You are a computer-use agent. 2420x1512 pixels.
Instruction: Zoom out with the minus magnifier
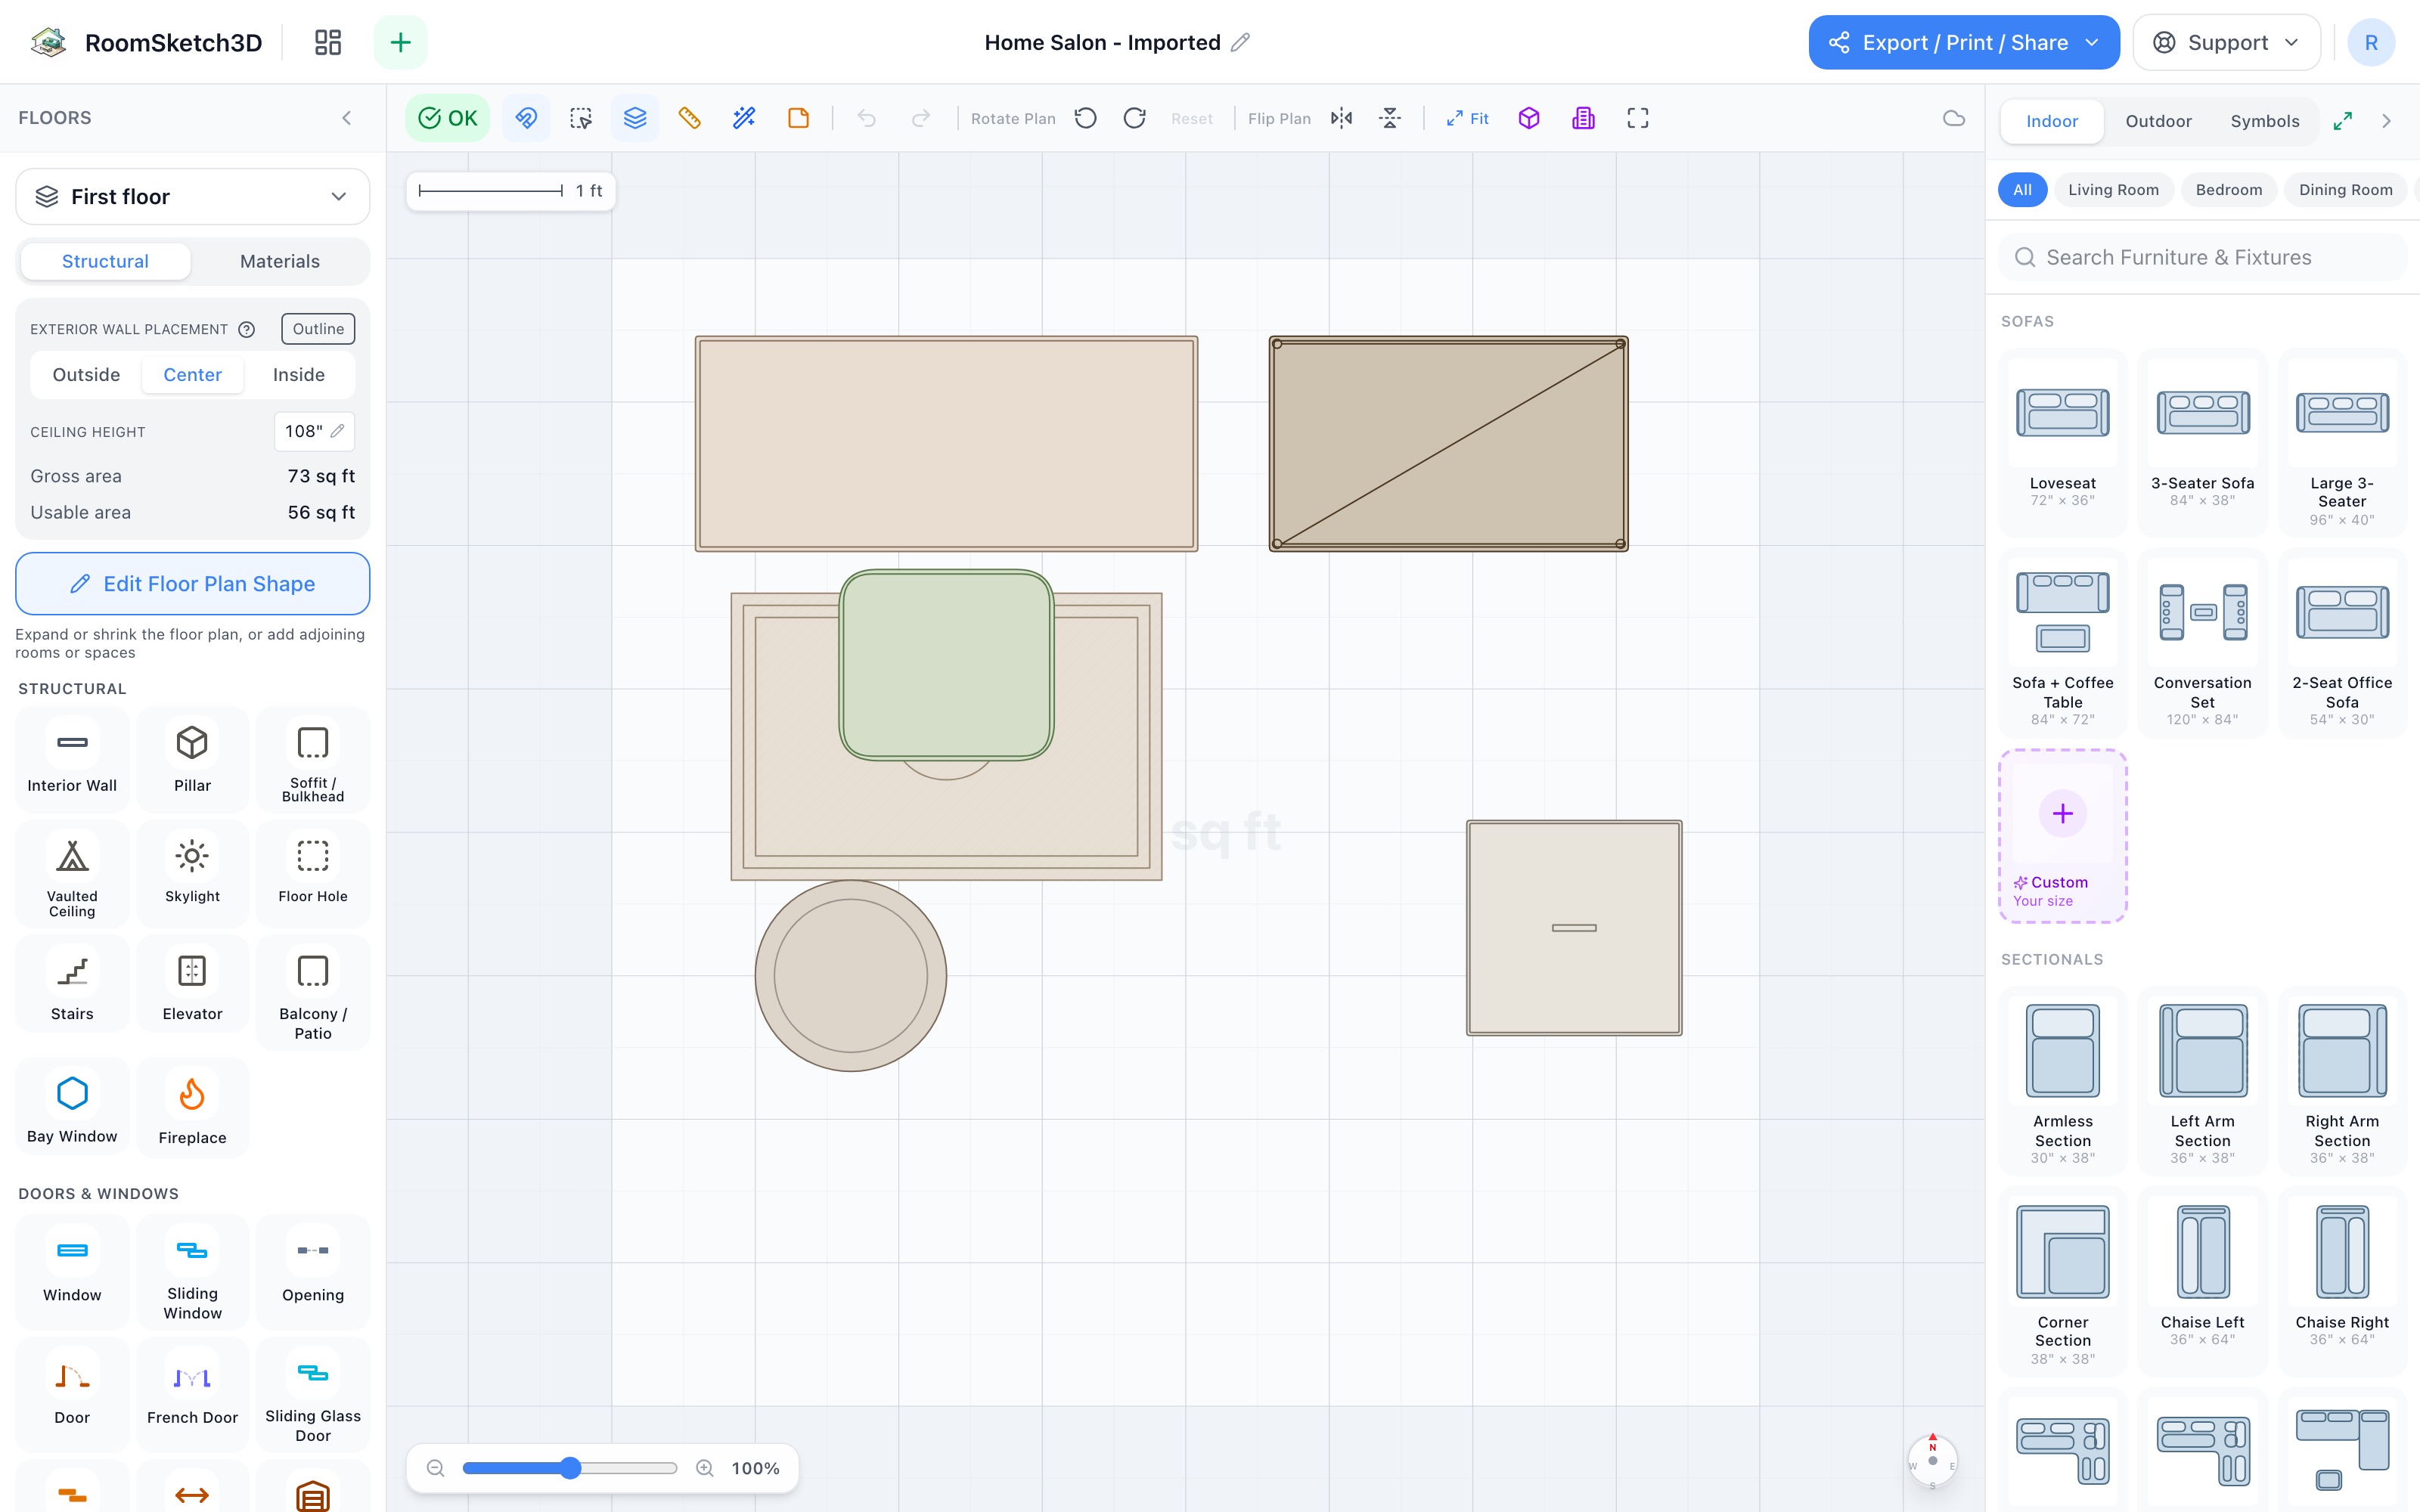pos(435,1468)
